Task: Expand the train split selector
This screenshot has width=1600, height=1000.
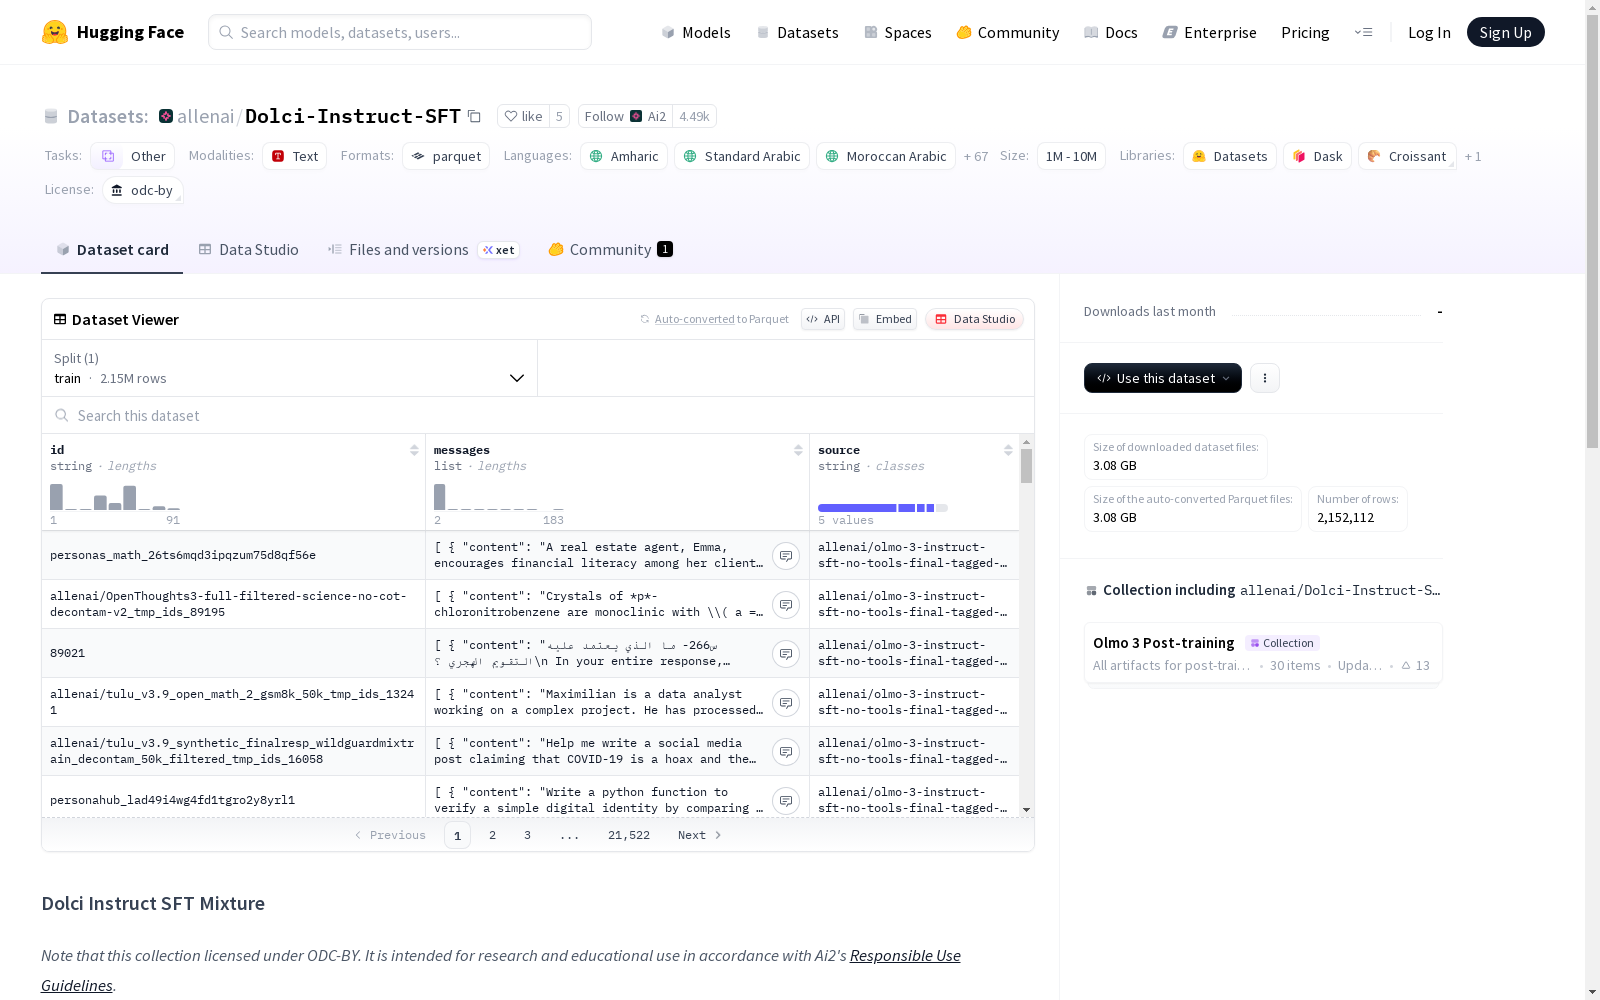Action: point(289,368)
